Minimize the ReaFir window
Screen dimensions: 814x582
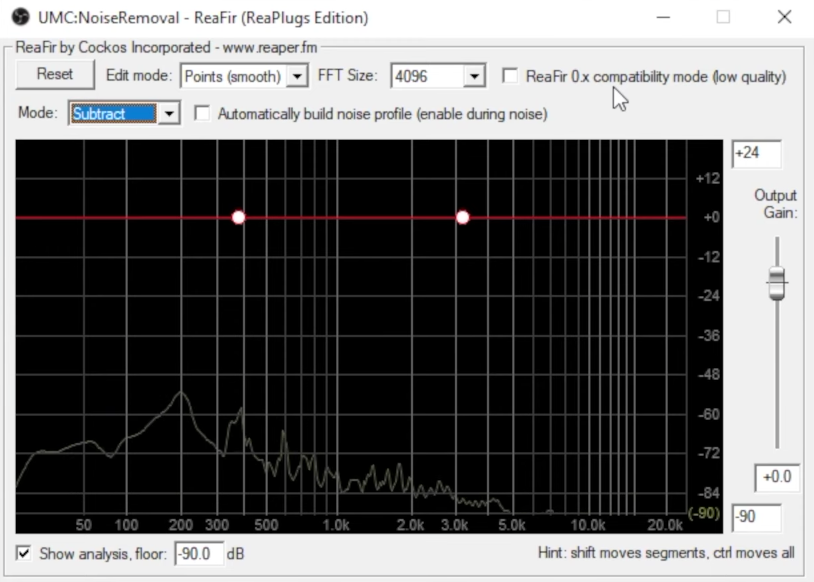click(663, 17)
